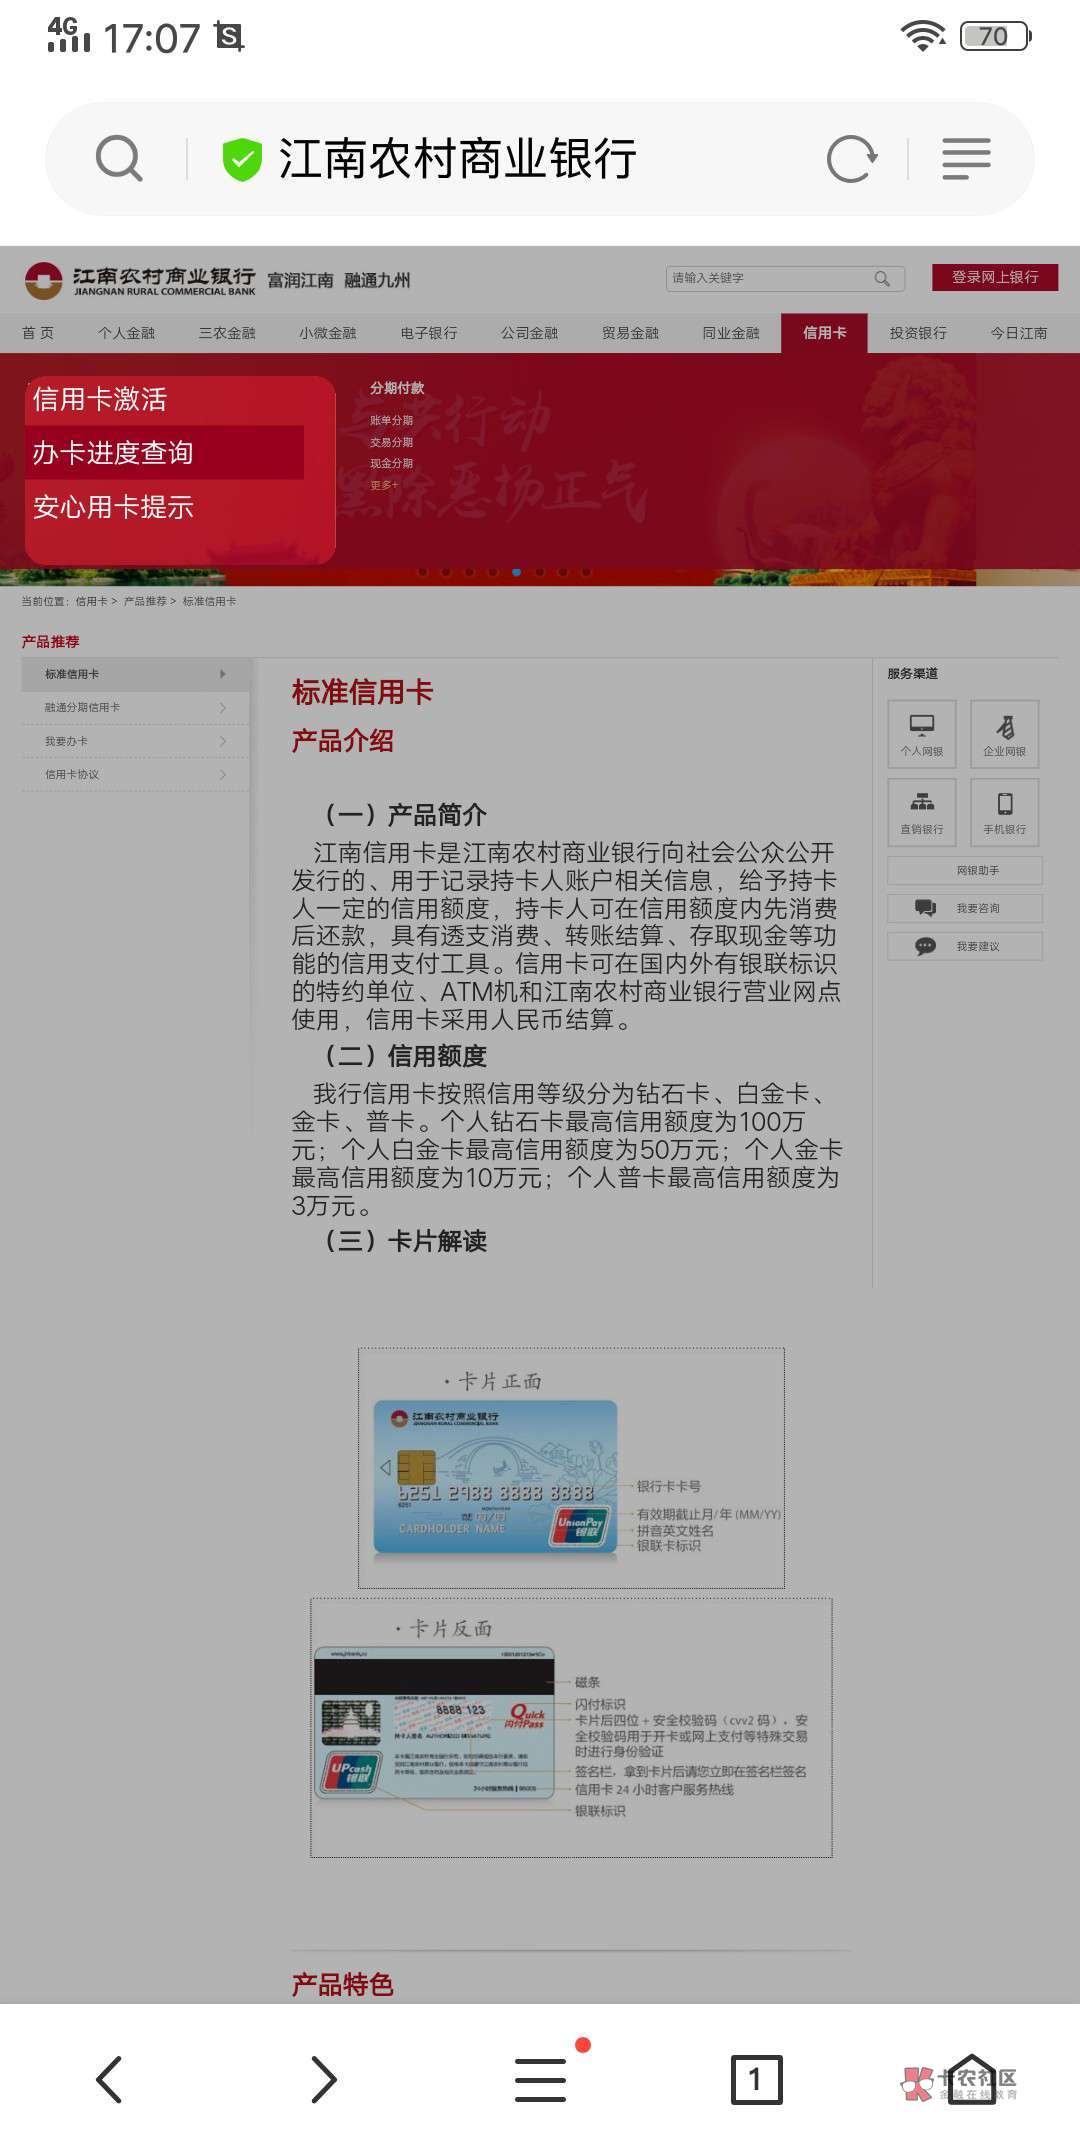Image resolution: width=1080 pixels, height=2154 pixels.
Task: Expand 信用卡协议 sidebar chevron
Action: pyautogui.click(x=222, y=774)
